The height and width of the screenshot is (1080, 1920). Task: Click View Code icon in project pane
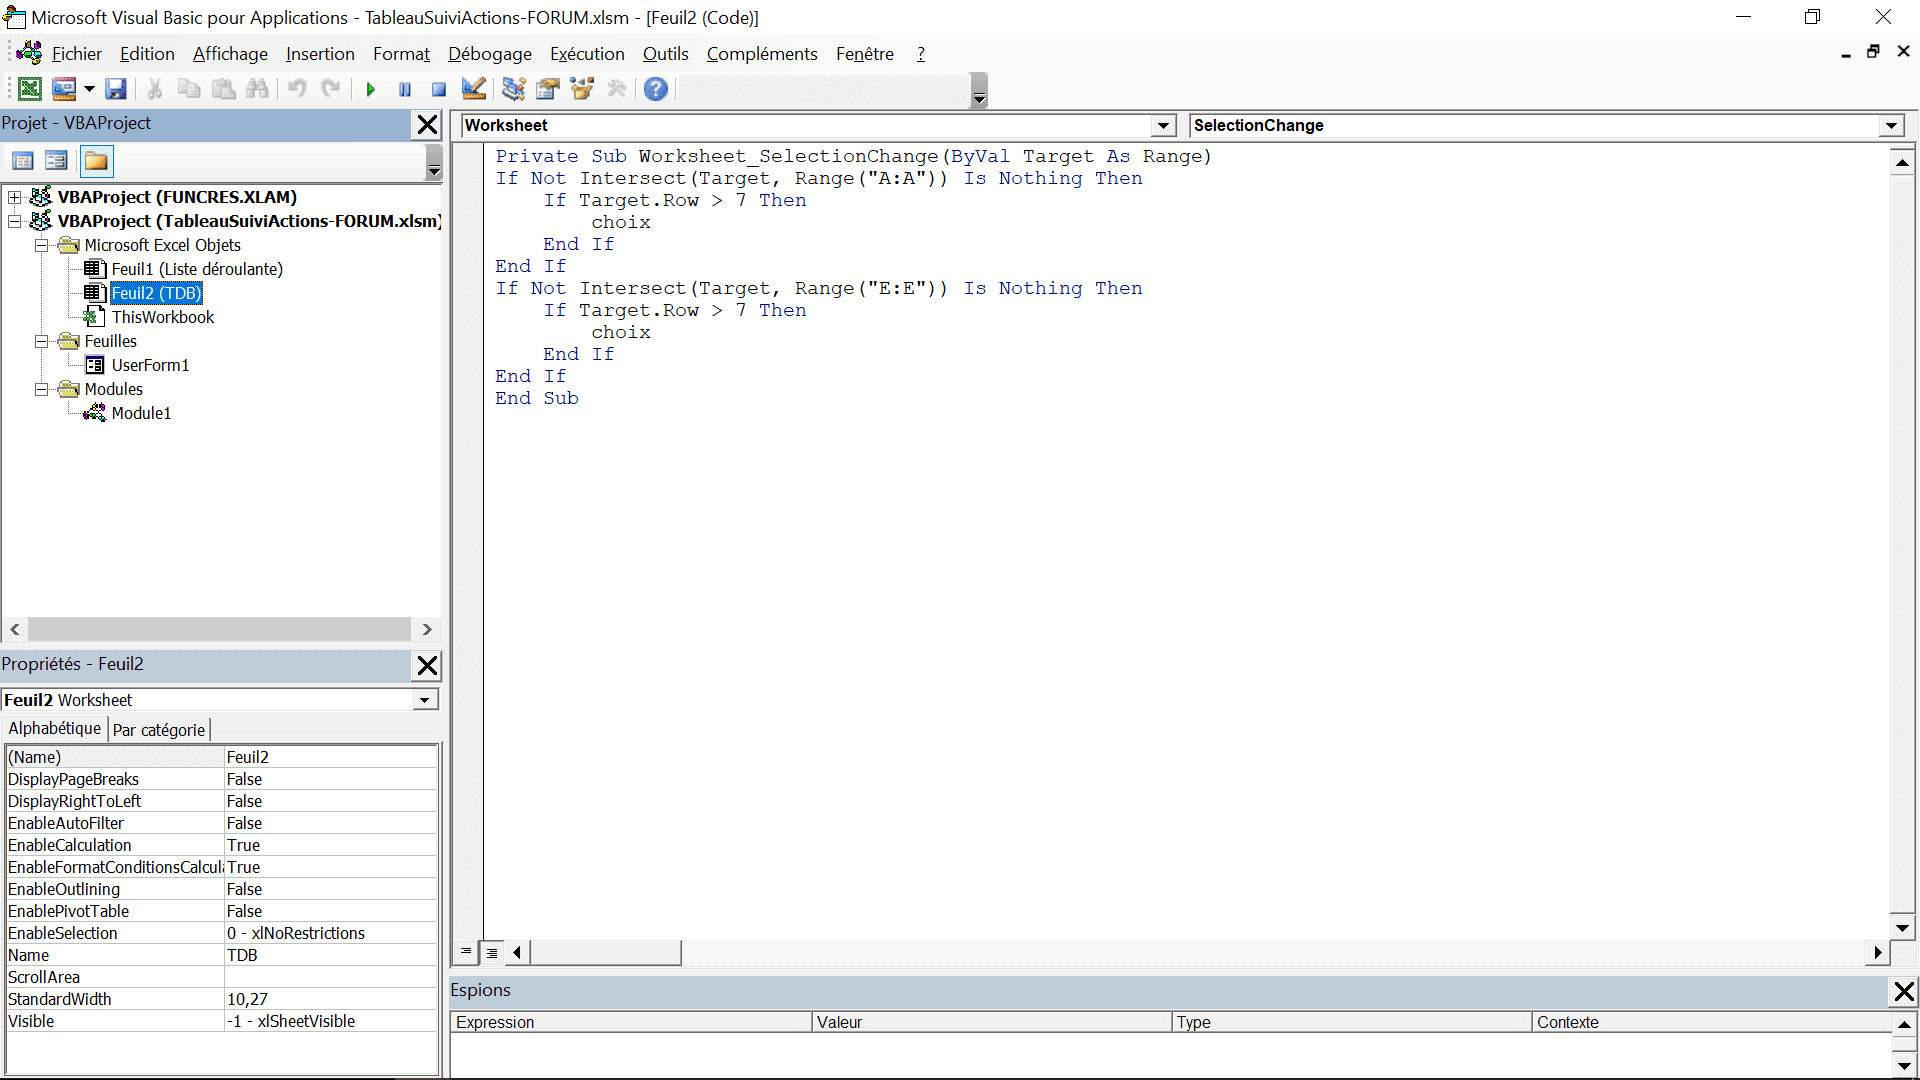click(x=23, y=161)
